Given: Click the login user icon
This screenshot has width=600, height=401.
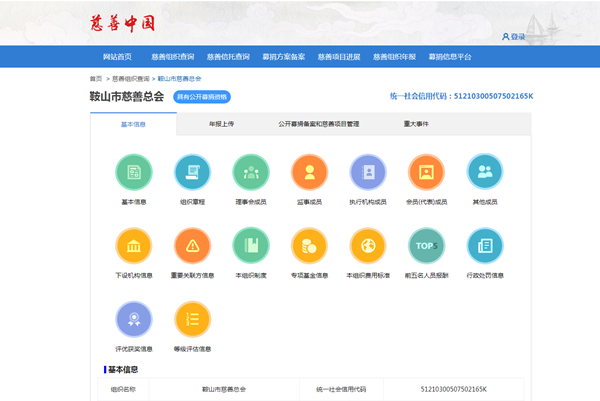Looking at the screenshot, I should pyautogui.click(x=505, y=37).
